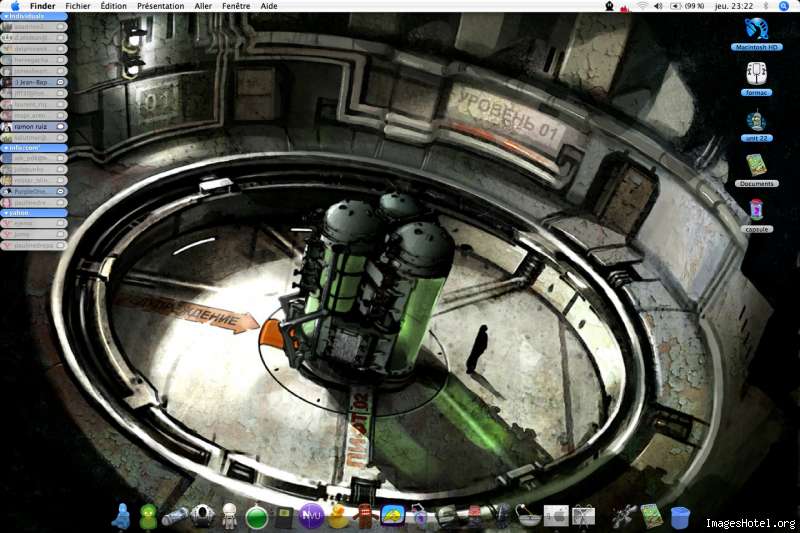Click the volume icon in menu bar

658,6
